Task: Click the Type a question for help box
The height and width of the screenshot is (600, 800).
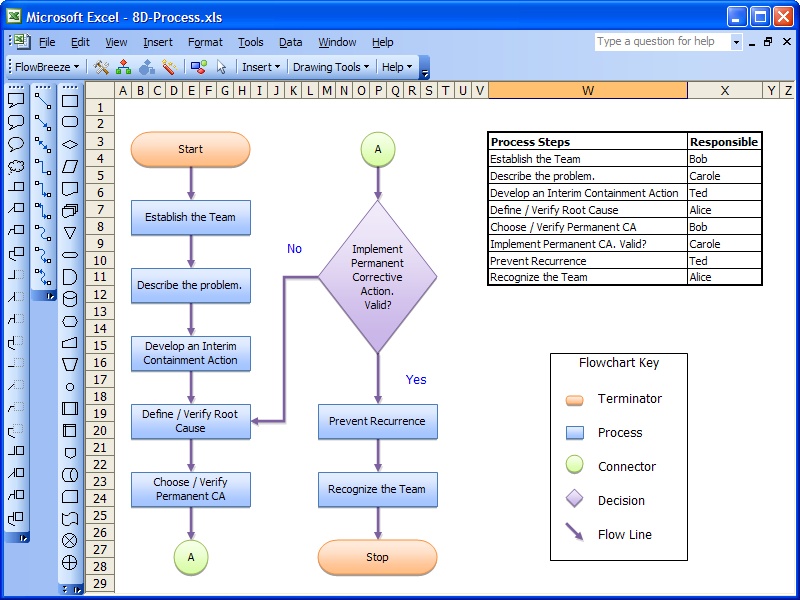Action: pos(661,42)
